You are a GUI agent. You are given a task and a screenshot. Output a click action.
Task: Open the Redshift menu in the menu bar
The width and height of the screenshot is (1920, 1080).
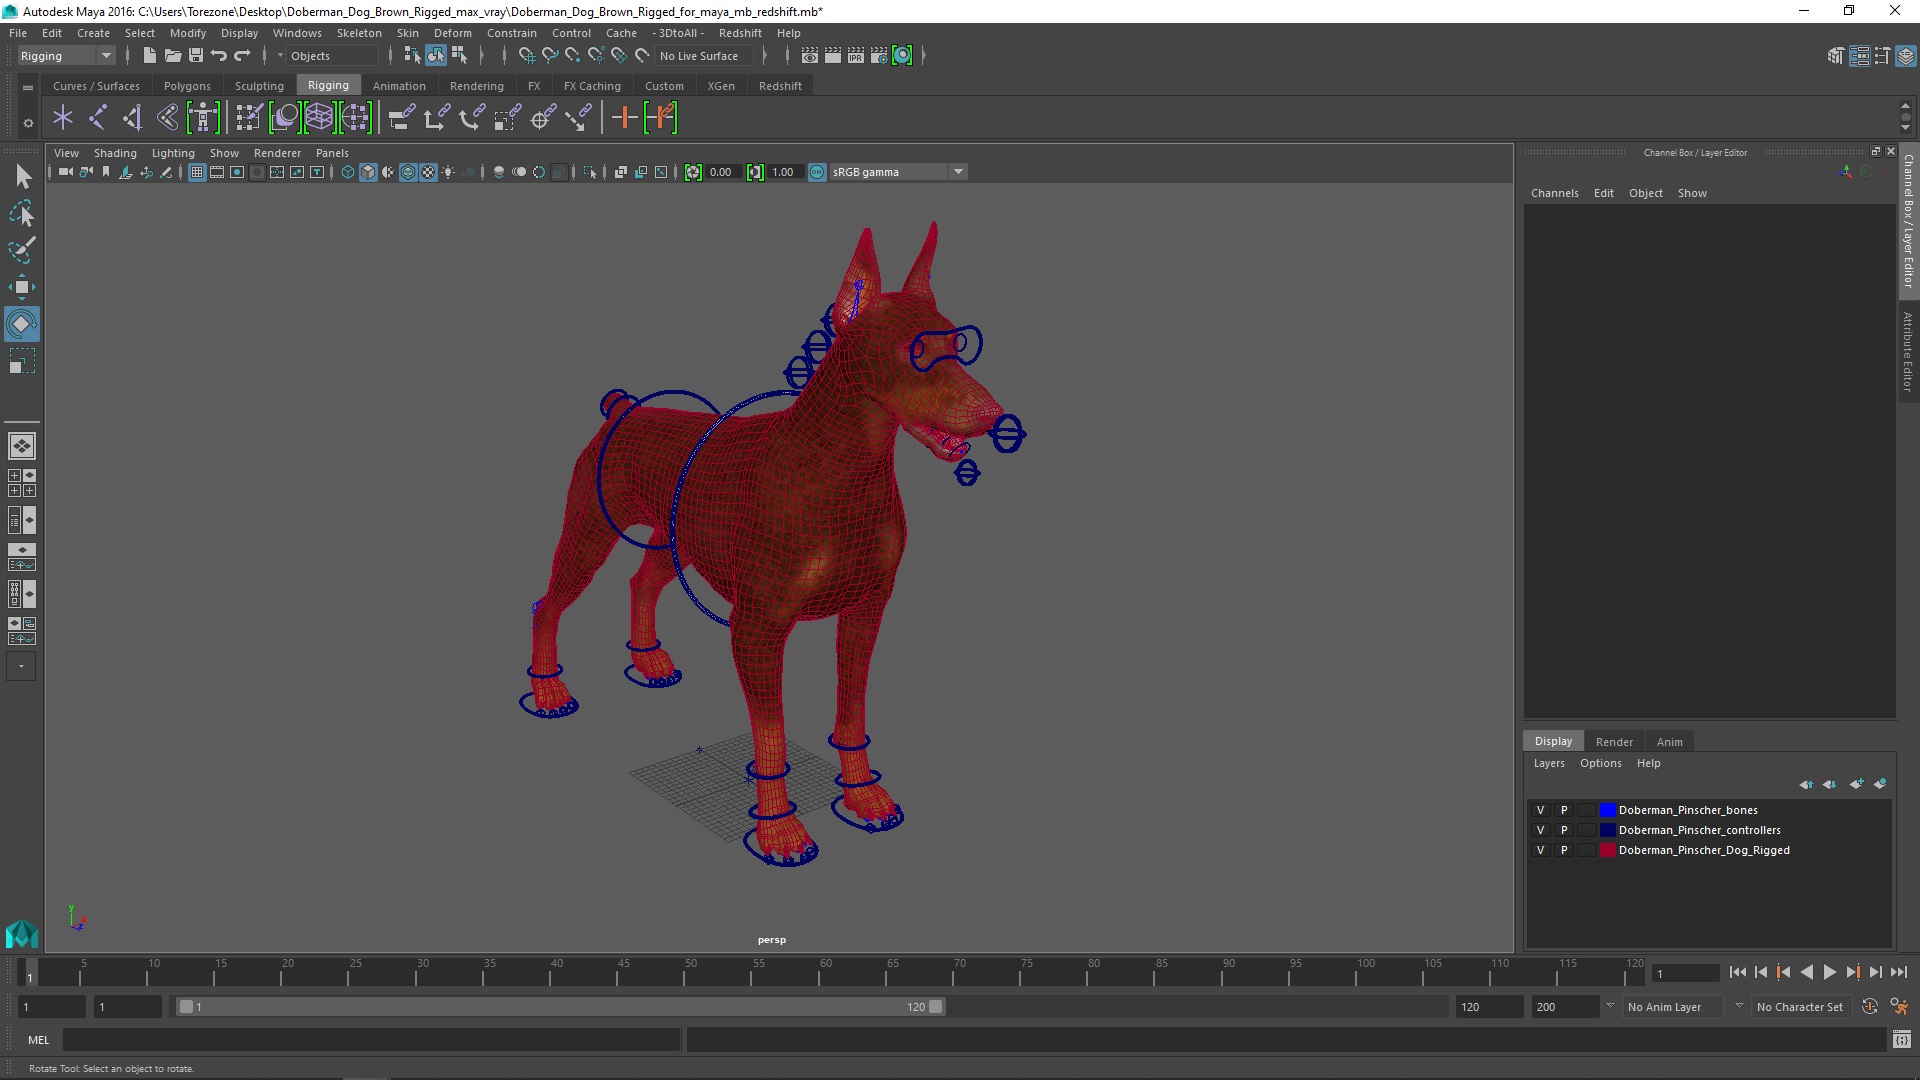[740, 33]
